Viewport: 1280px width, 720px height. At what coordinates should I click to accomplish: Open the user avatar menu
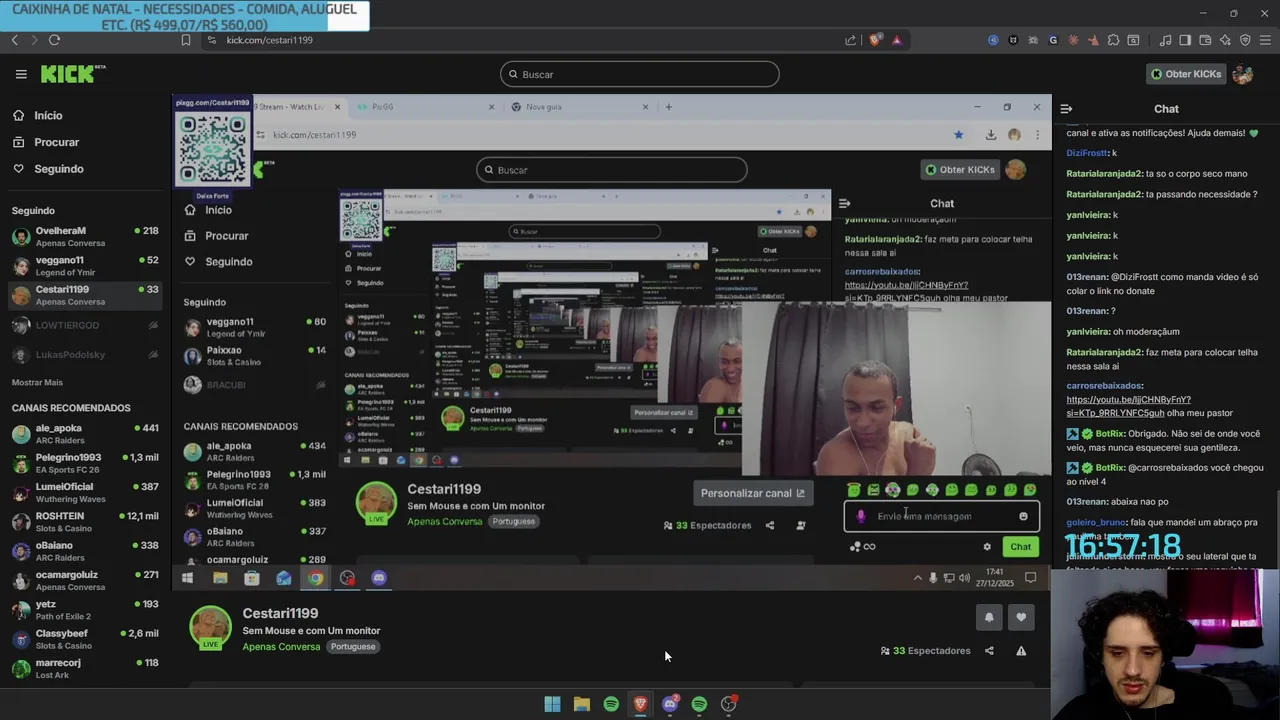pos(1243,74)
